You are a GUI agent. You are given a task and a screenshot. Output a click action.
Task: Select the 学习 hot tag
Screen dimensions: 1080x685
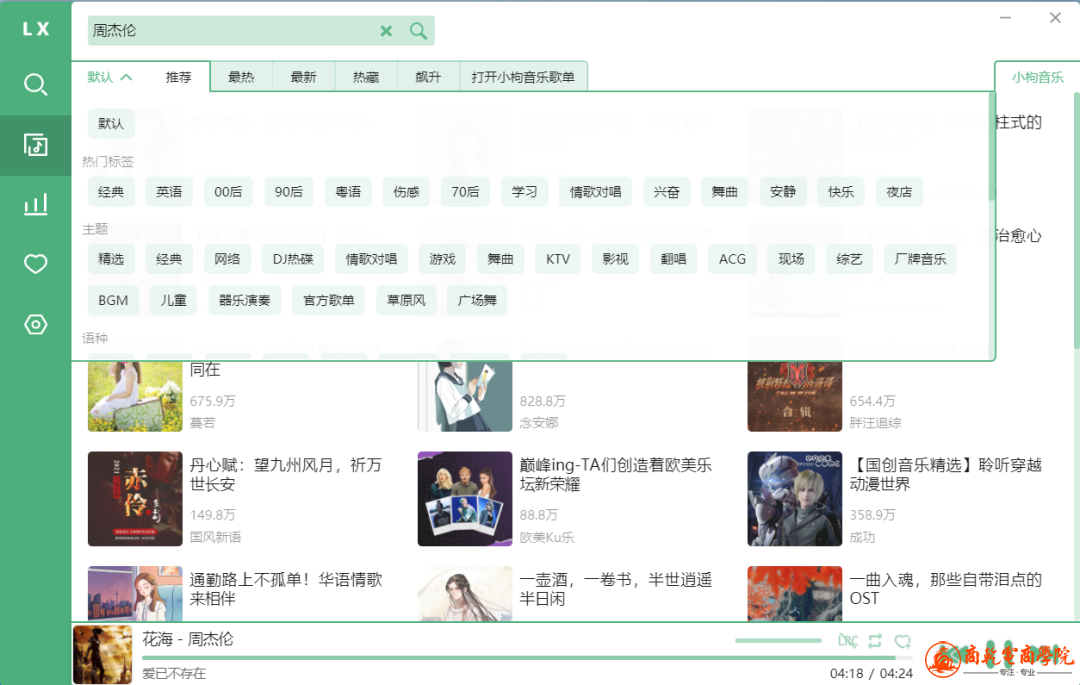pyautogui.click(x=524, y=191)
